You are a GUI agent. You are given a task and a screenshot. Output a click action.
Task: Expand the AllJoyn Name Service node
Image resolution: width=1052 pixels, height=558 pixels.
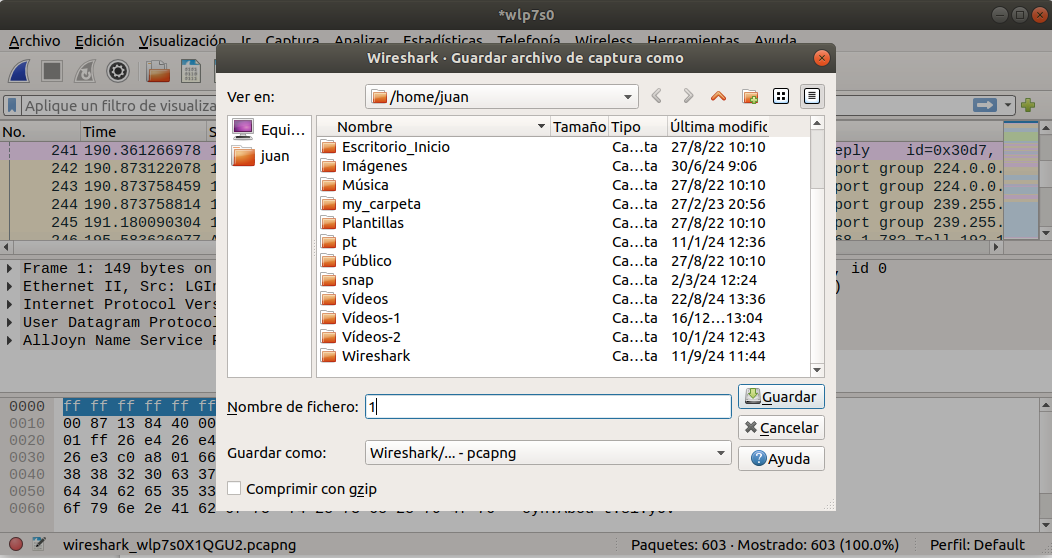click(9, 341)
